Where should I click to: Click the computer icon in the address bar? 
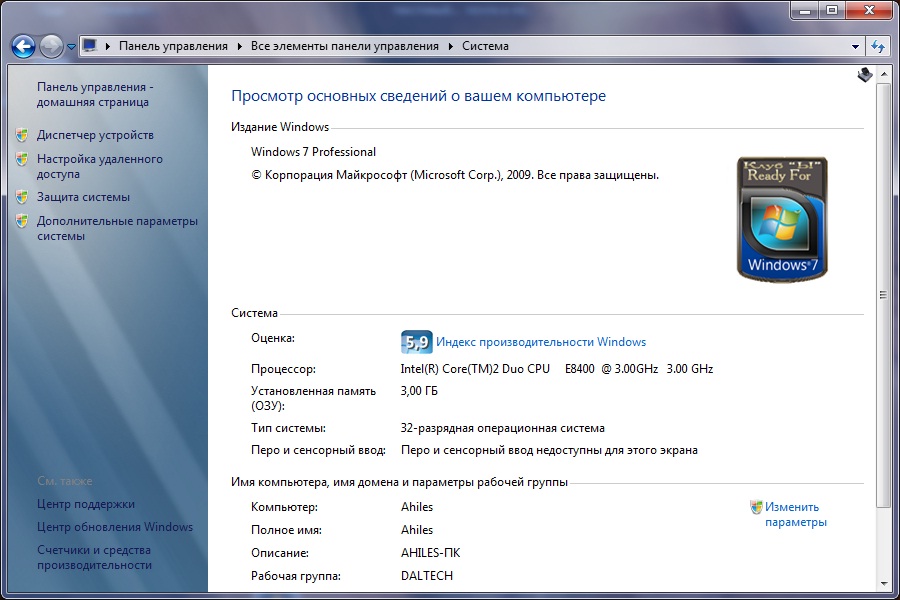90,46
